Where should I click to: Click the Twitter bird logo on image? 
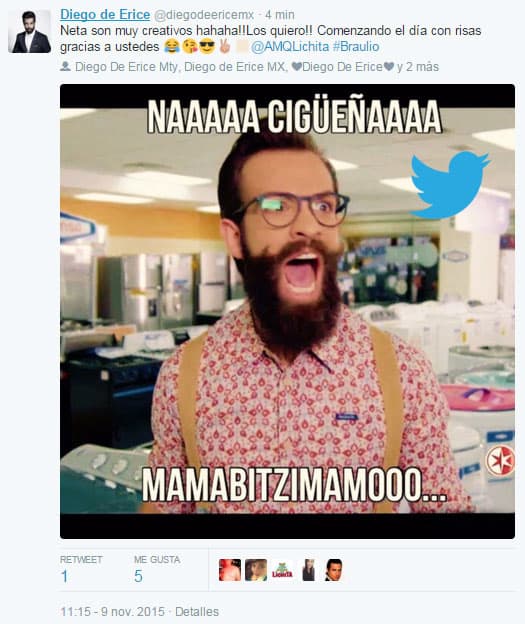click(x=450, y=184)
